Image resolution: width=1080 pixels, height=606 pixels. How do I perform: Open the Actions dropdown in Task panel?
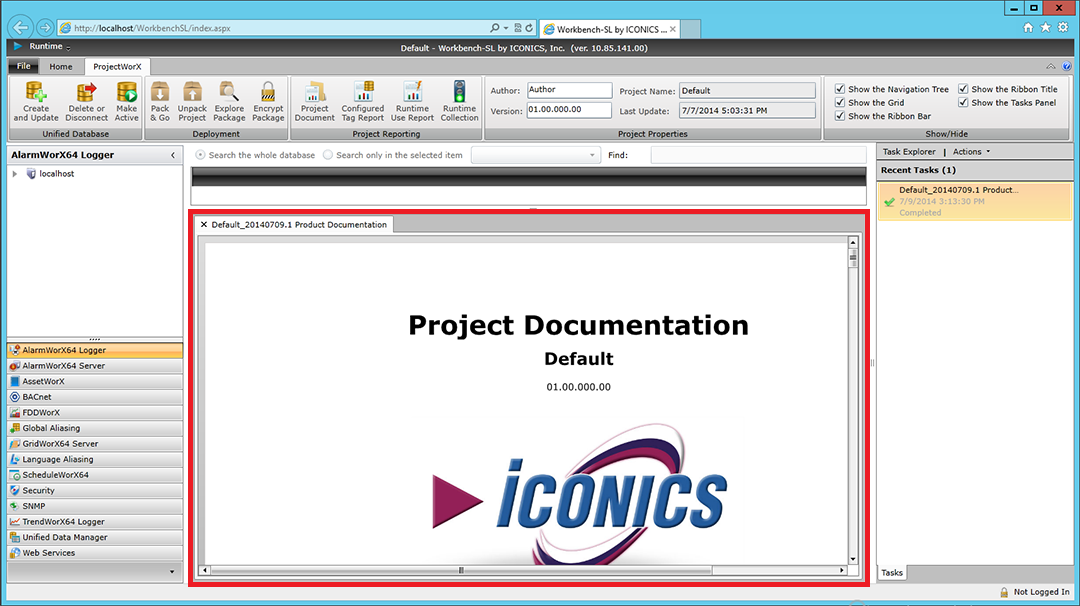pyautogui.click(x=972, y=152)
